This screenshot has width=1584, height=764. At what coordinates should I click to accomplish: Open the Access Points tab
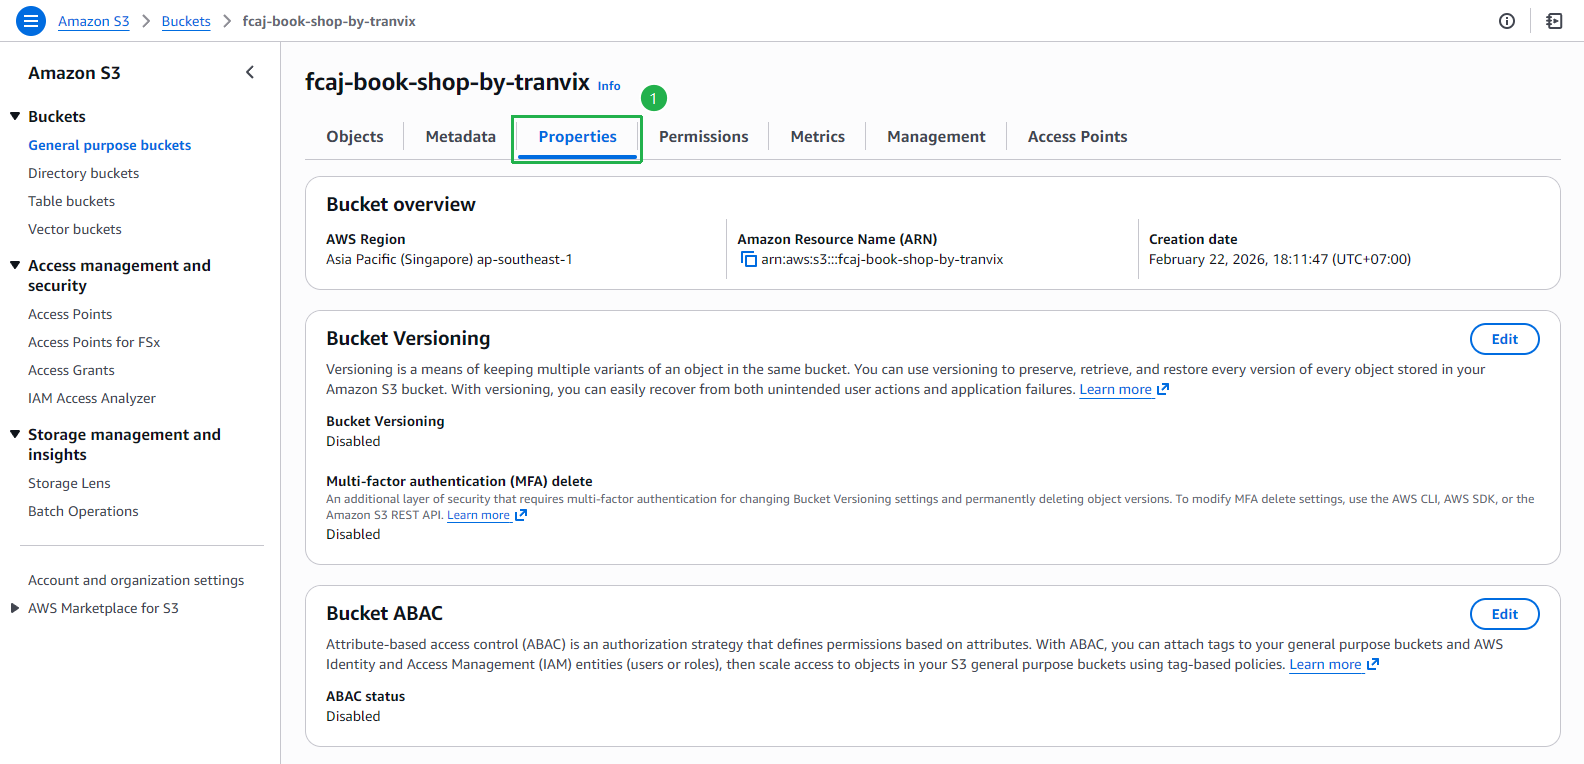point(1078,137)
